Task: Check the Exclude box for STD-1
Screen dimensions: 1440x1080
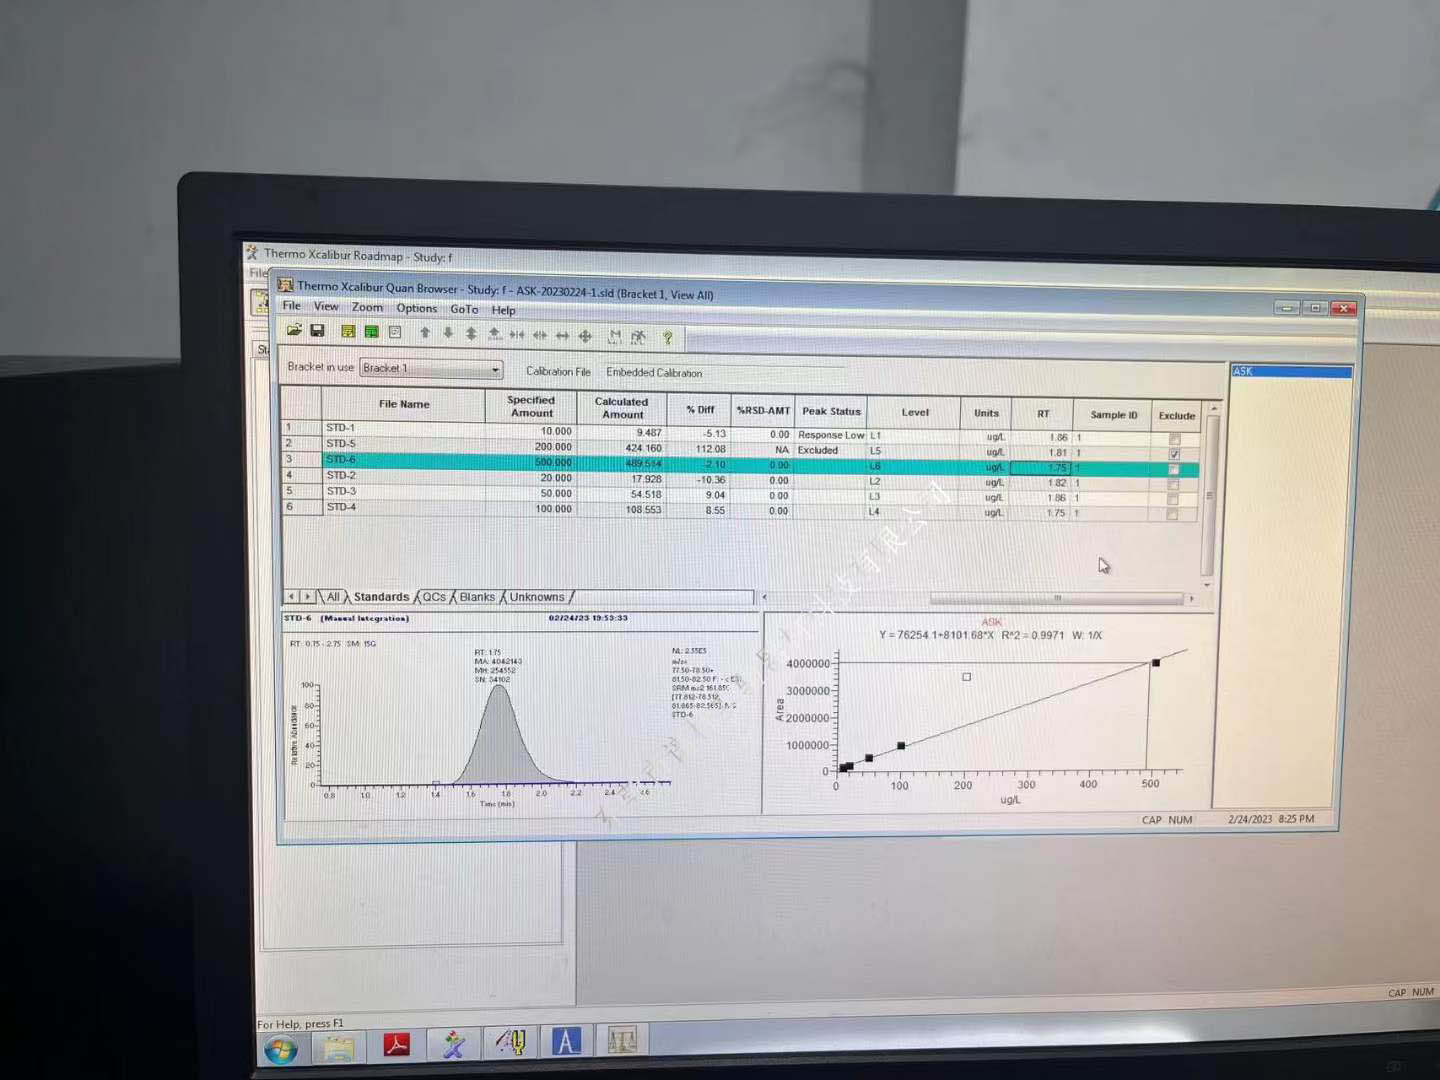Action: pos(1174,439)
